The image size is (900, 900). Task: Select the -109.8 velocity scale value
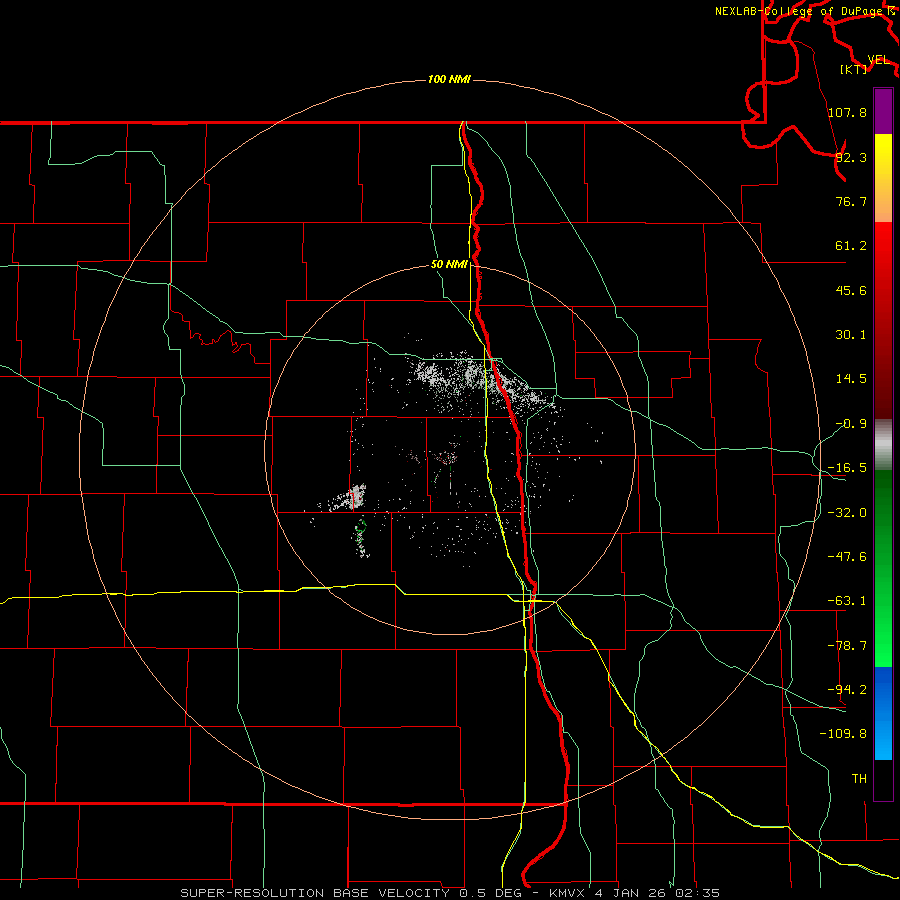843,734
